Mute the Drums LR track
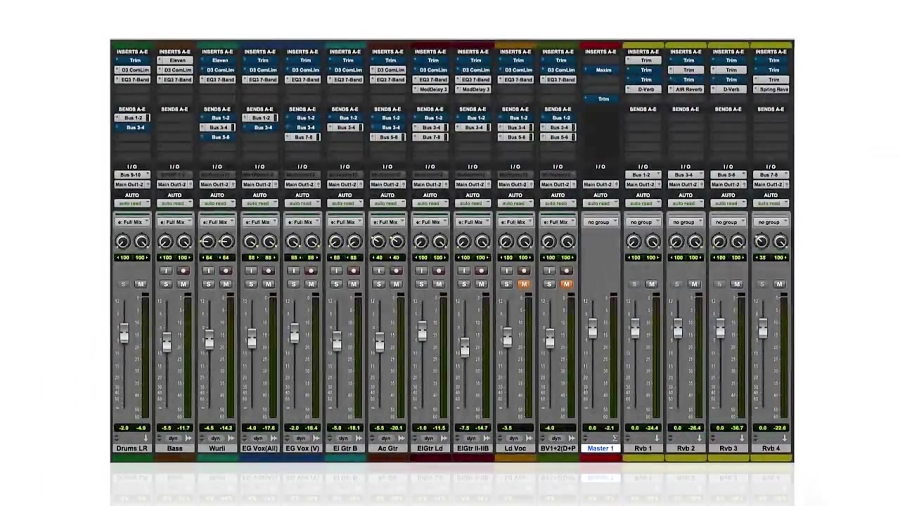Image resolution: width=900 pixels, height=506 pixels. (141, 284)
